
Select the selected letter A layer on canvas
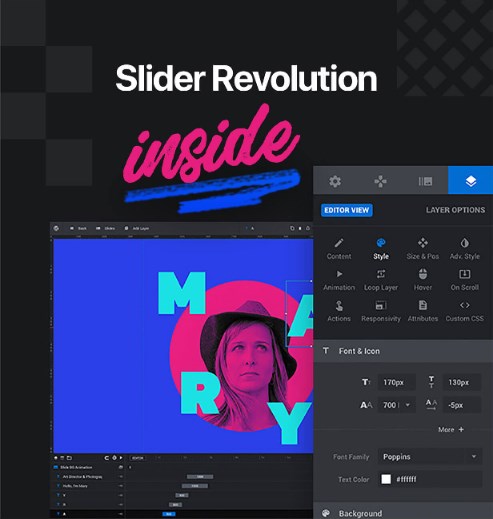tap(300, 314)
